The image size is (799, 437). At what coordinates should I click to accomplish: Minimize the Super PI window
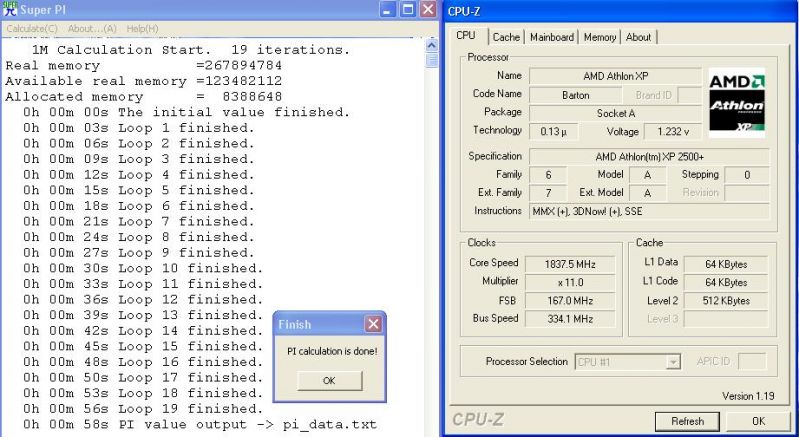point(388,9)
